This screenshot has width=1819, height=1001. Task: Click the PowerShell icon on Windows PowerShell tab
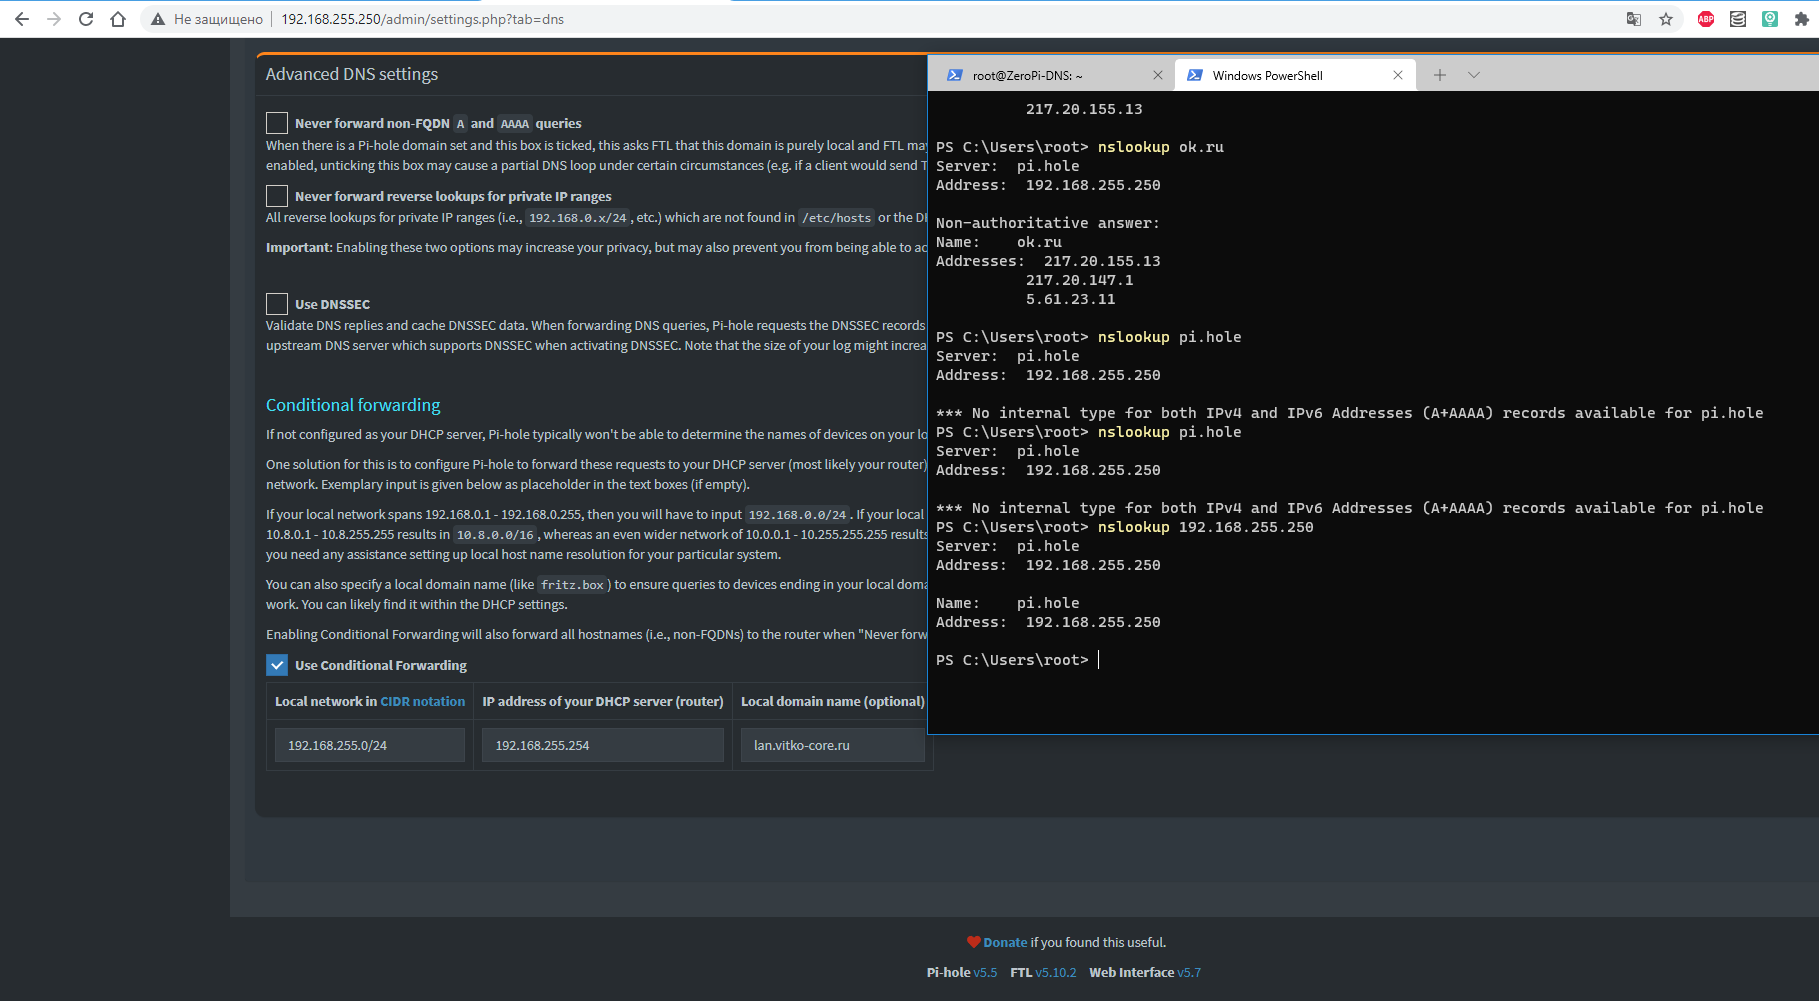[x=1195, y=75]
